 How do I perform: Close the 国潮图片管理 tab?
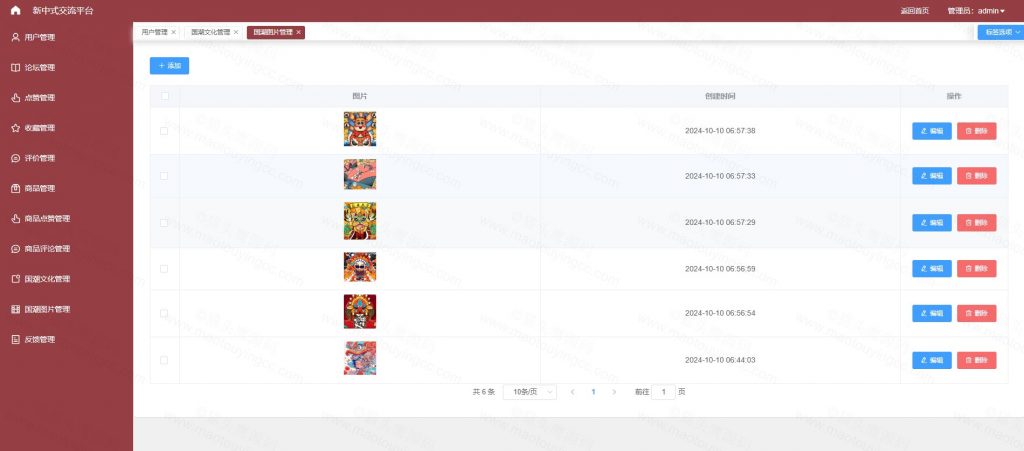coord(298,32)
